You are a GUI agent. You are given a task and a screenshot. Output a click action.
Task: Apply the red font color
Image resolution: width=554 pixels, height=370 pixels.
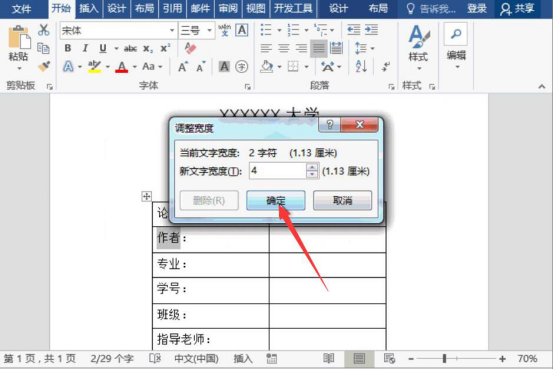coord(122,66)
